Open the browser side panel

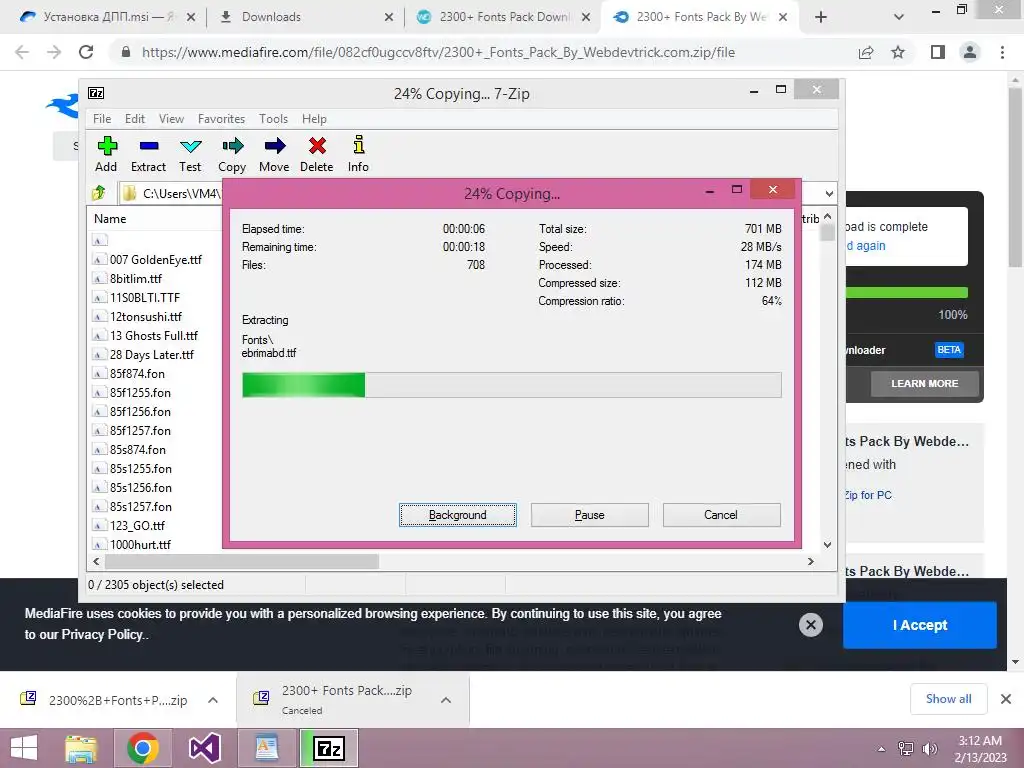coord(938,52)
